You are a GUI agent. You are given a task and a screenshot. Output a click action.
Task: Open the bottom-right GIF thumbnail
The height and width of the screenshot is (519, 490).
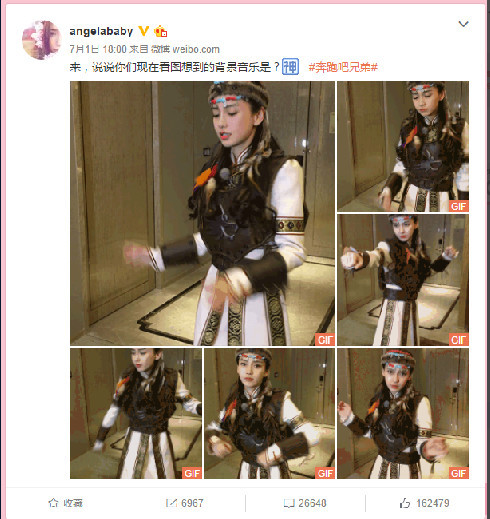[403, 413]
